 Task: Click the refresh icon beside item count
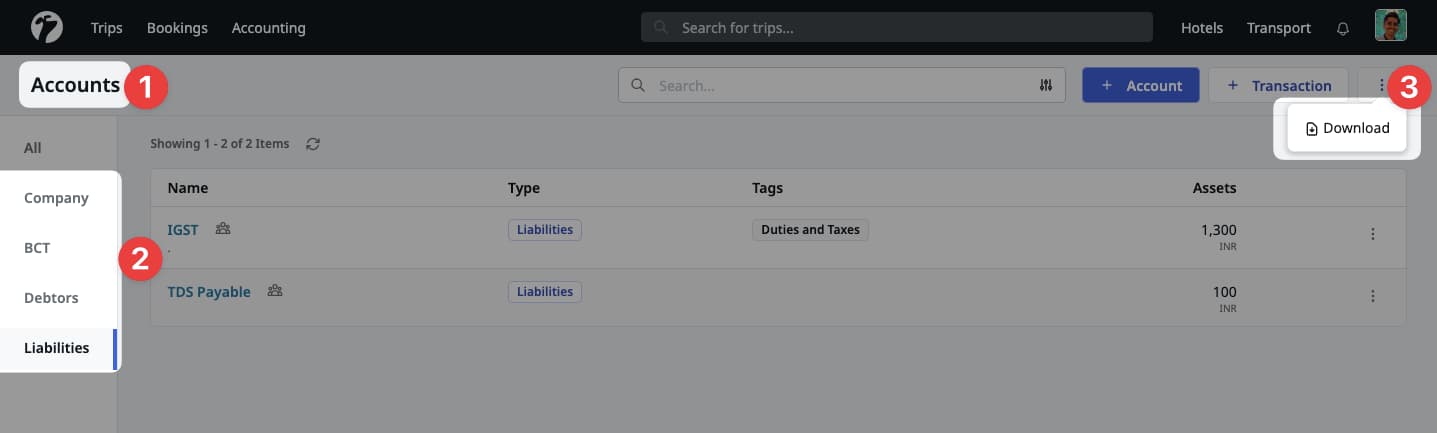tap(313, 144)
